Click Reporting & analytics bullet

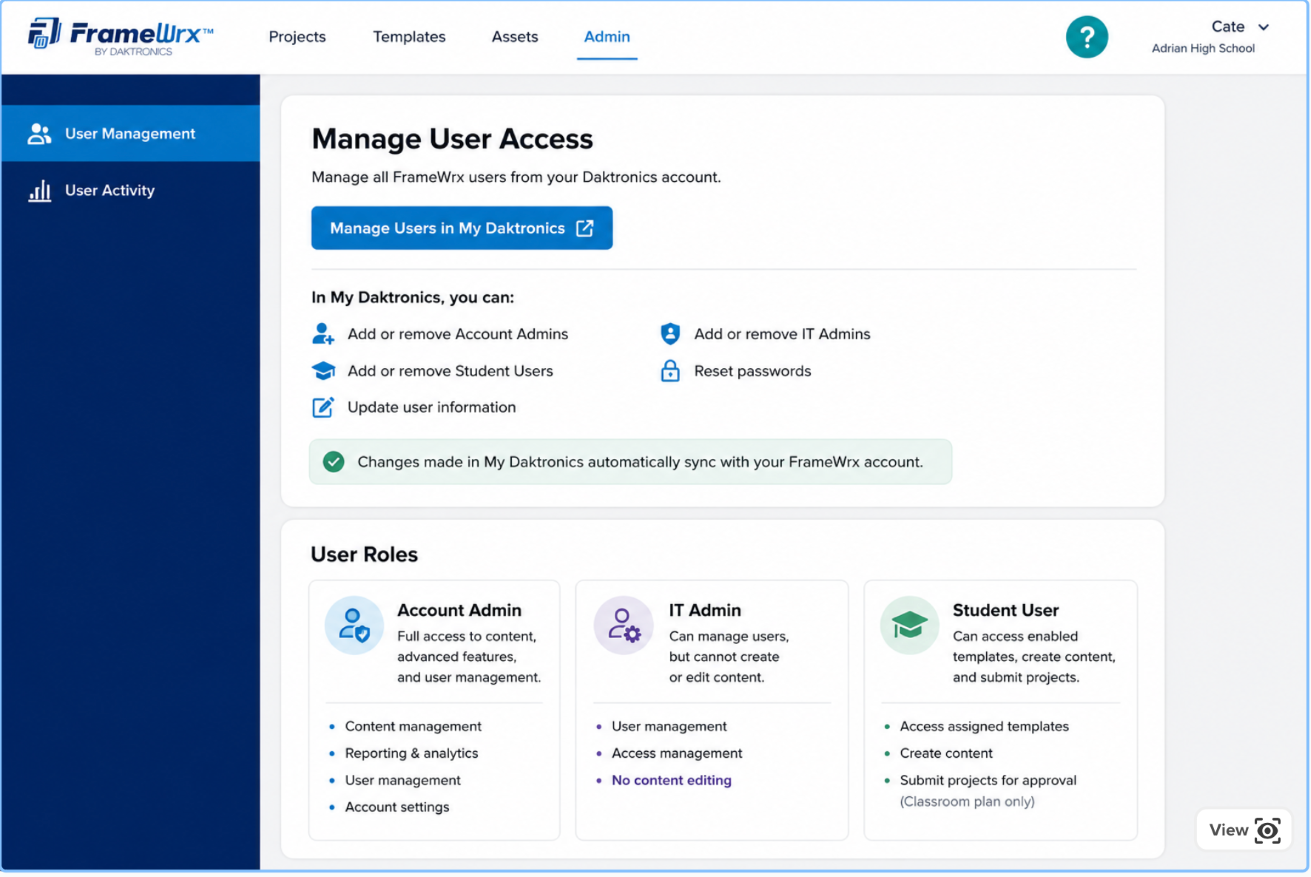coord(412,754)
